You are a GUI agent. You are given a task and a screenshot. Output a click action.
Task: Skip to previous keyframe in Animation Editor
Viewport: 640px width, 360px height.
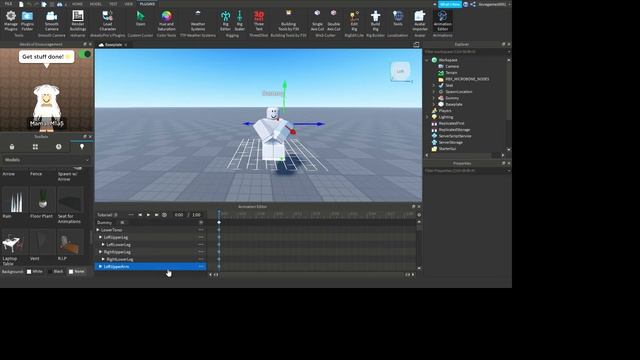(x=140, y=215)
